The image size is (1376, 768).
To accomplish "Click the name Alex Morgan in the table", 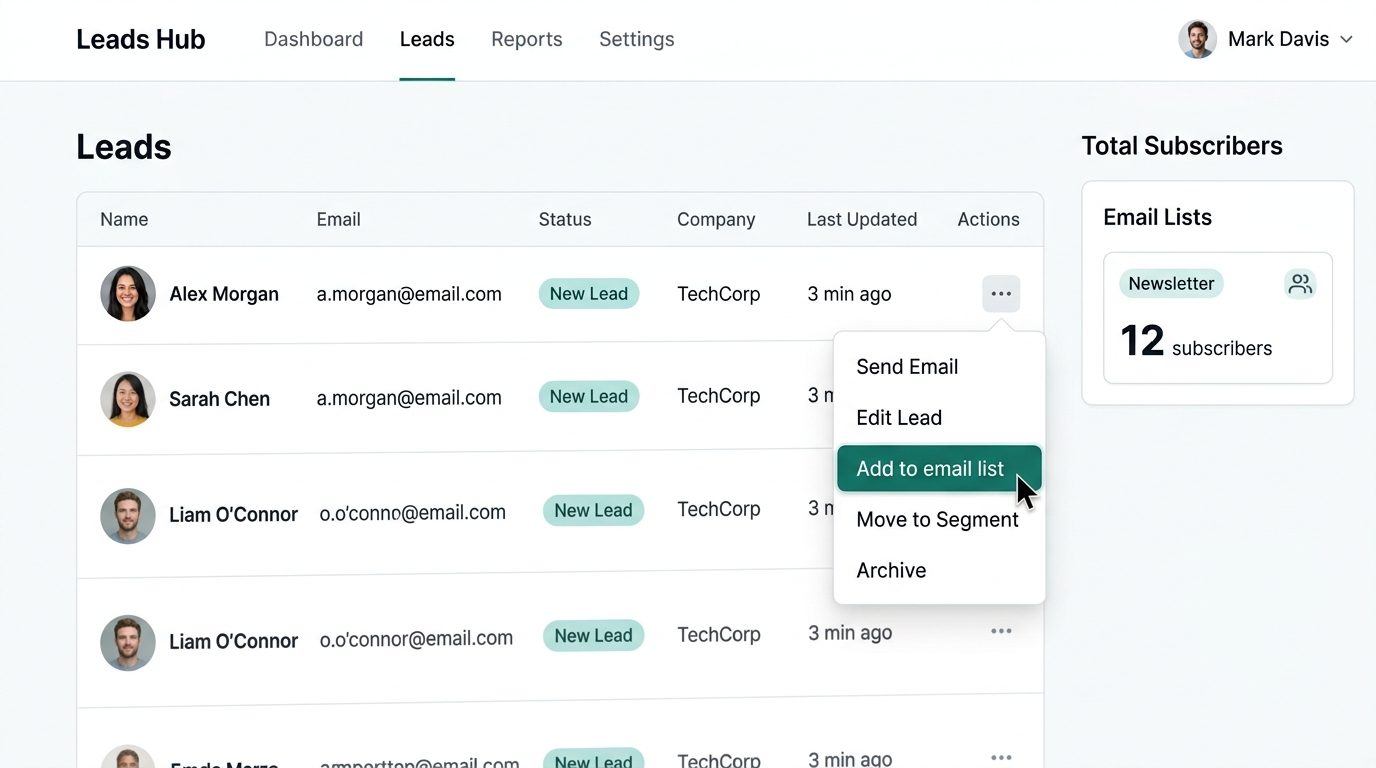I will [x=224, y=295].
